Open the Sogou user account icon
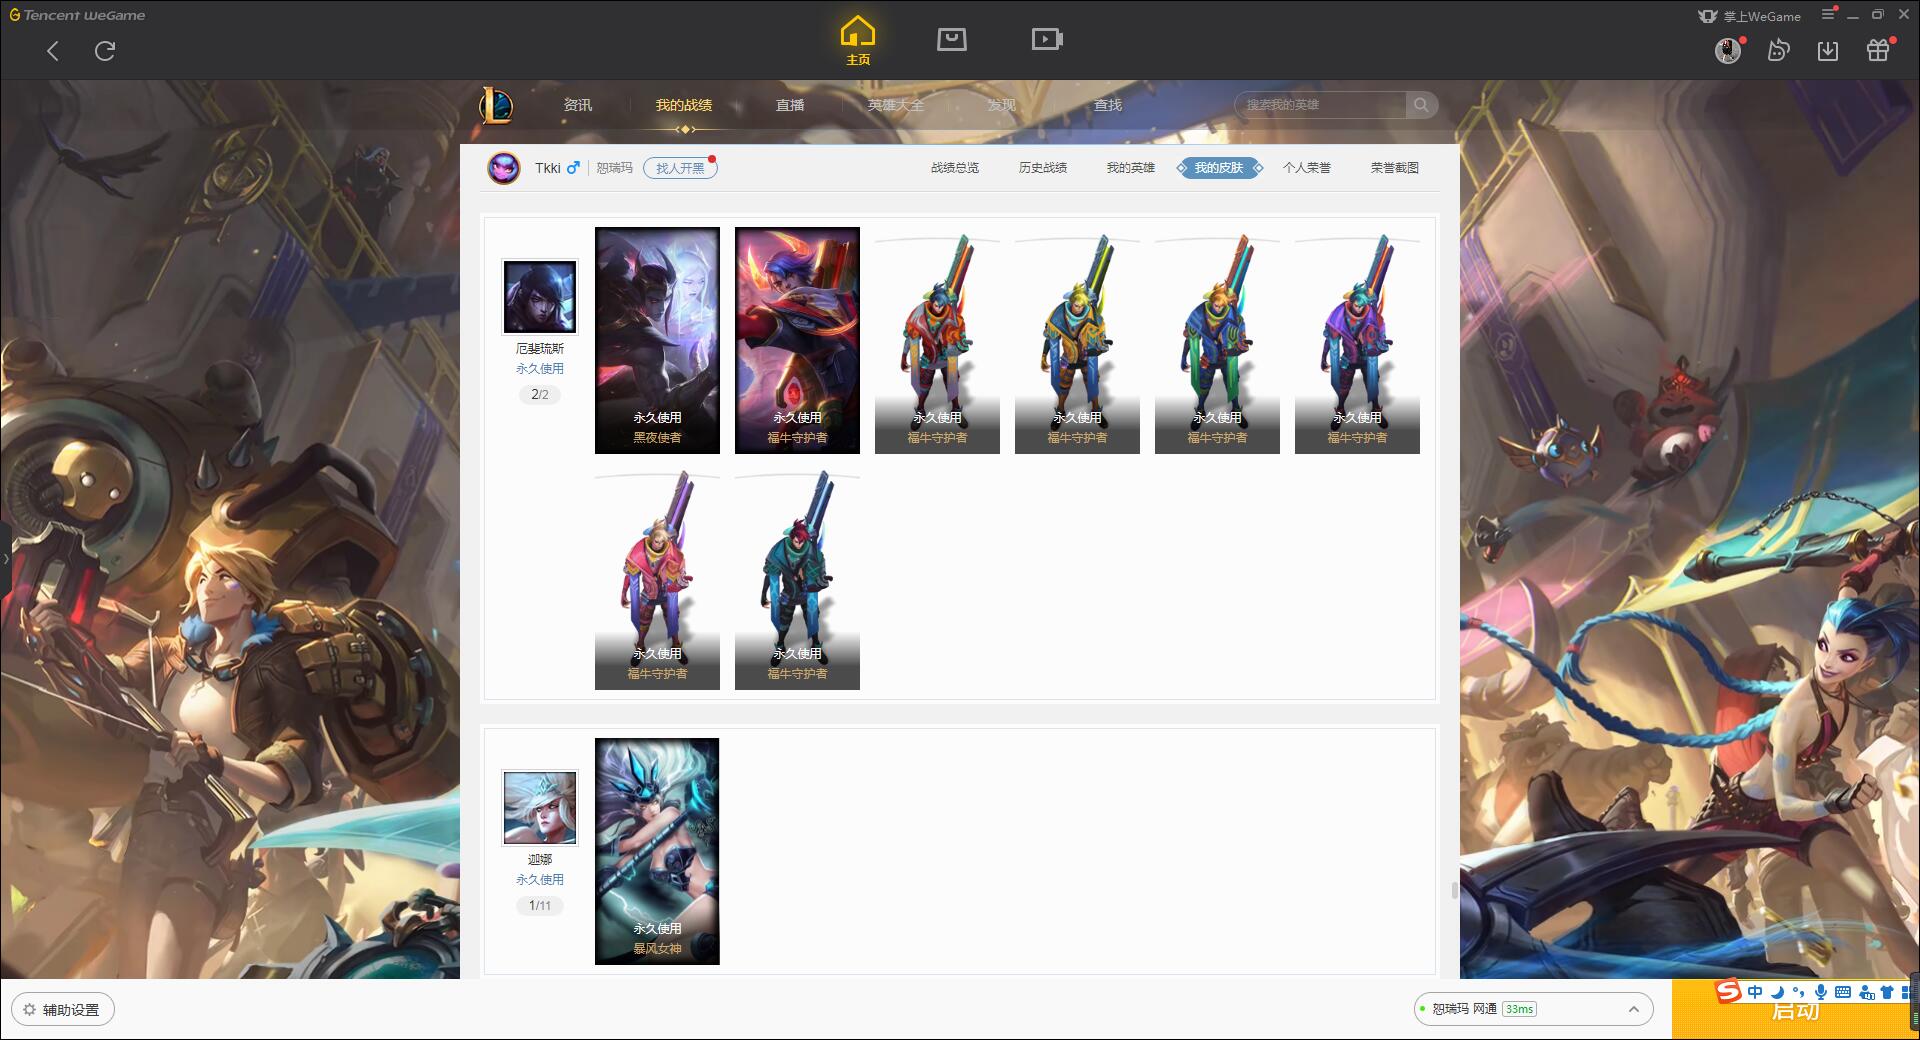This screenshot has height=1040, width=1920. 1866,992
